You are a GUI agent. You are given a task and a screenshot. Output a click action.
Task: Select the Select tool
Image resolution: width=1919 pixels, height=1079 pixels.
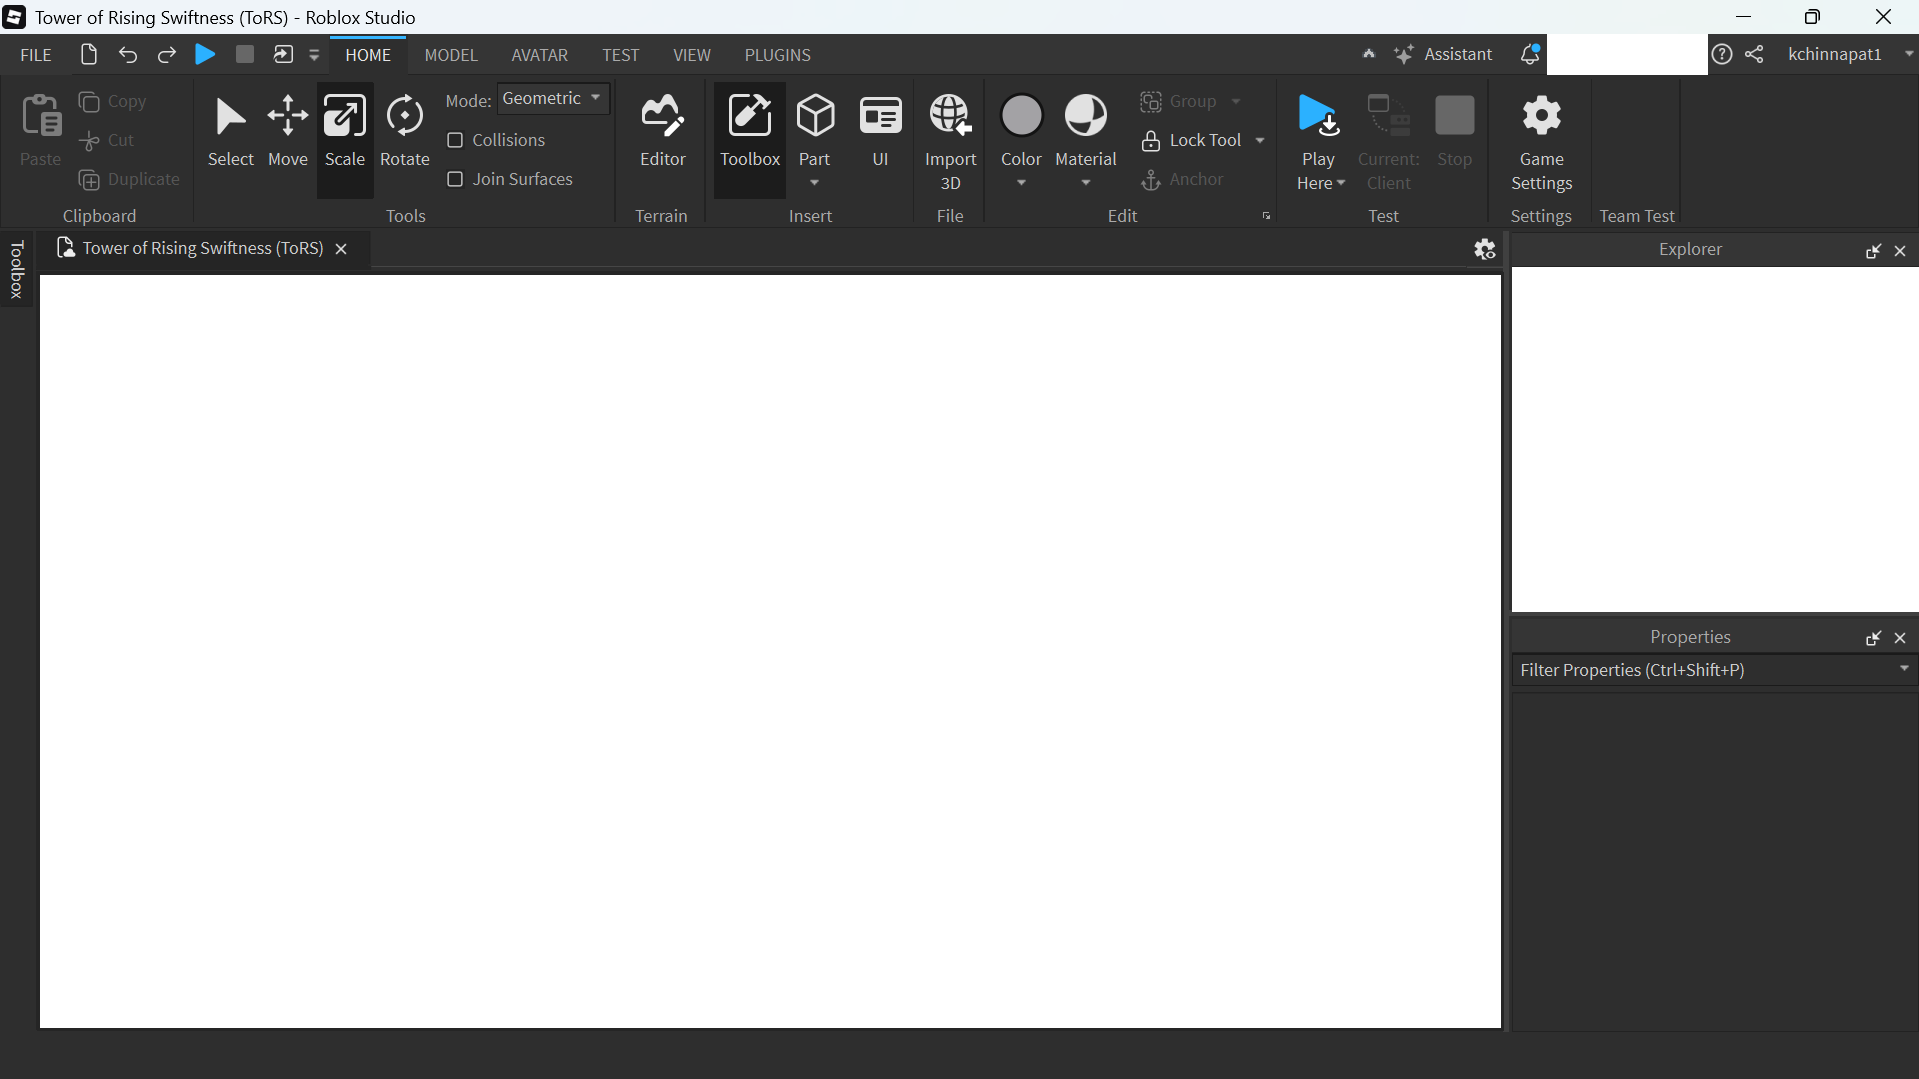231,133
